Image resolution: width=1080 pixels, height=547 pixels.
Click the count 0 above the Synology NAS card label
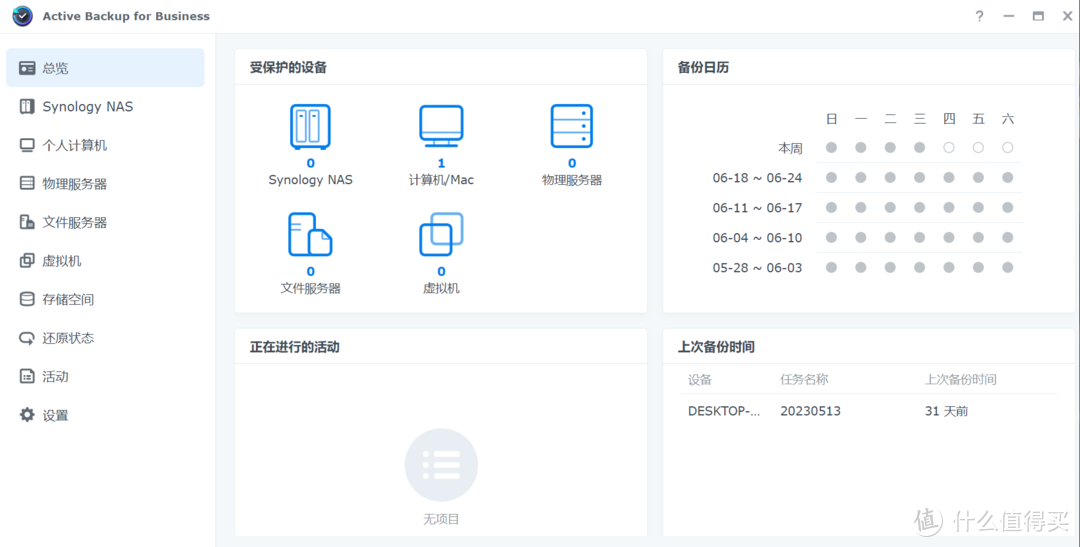click(x=311, y=163)
